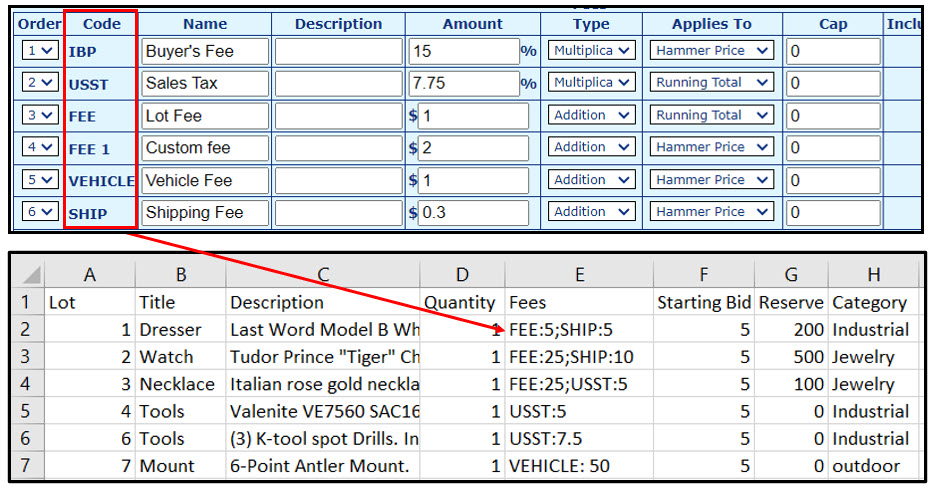Select spreadsheet row 2 header
This screenshot has height=486, width=929.
[25, 329]
